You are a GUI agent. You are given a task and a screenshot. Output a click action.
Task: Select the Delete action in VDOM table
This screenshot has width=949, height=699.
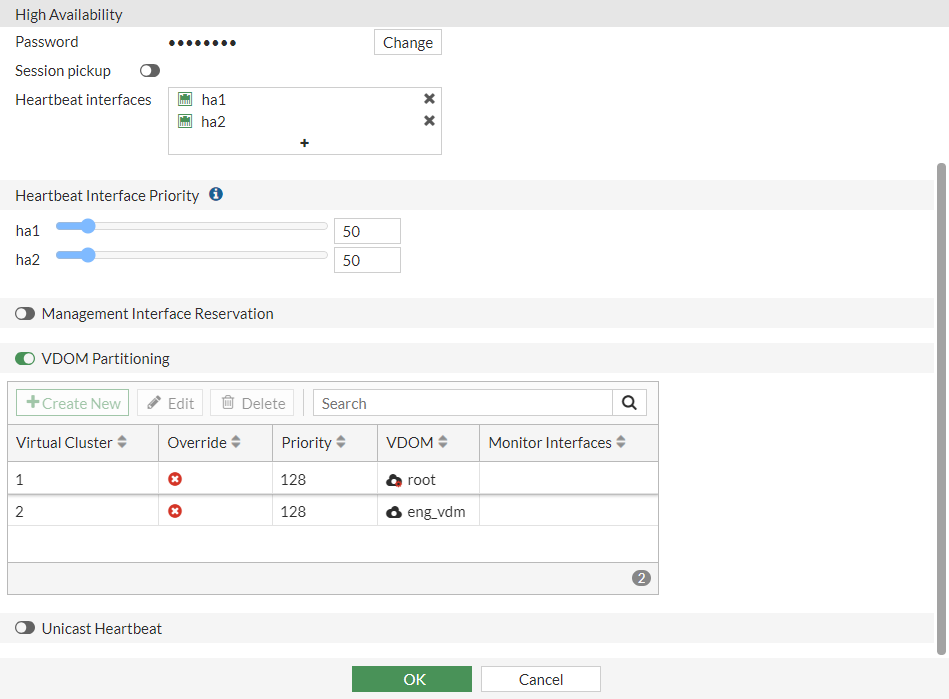pos(251,402)
